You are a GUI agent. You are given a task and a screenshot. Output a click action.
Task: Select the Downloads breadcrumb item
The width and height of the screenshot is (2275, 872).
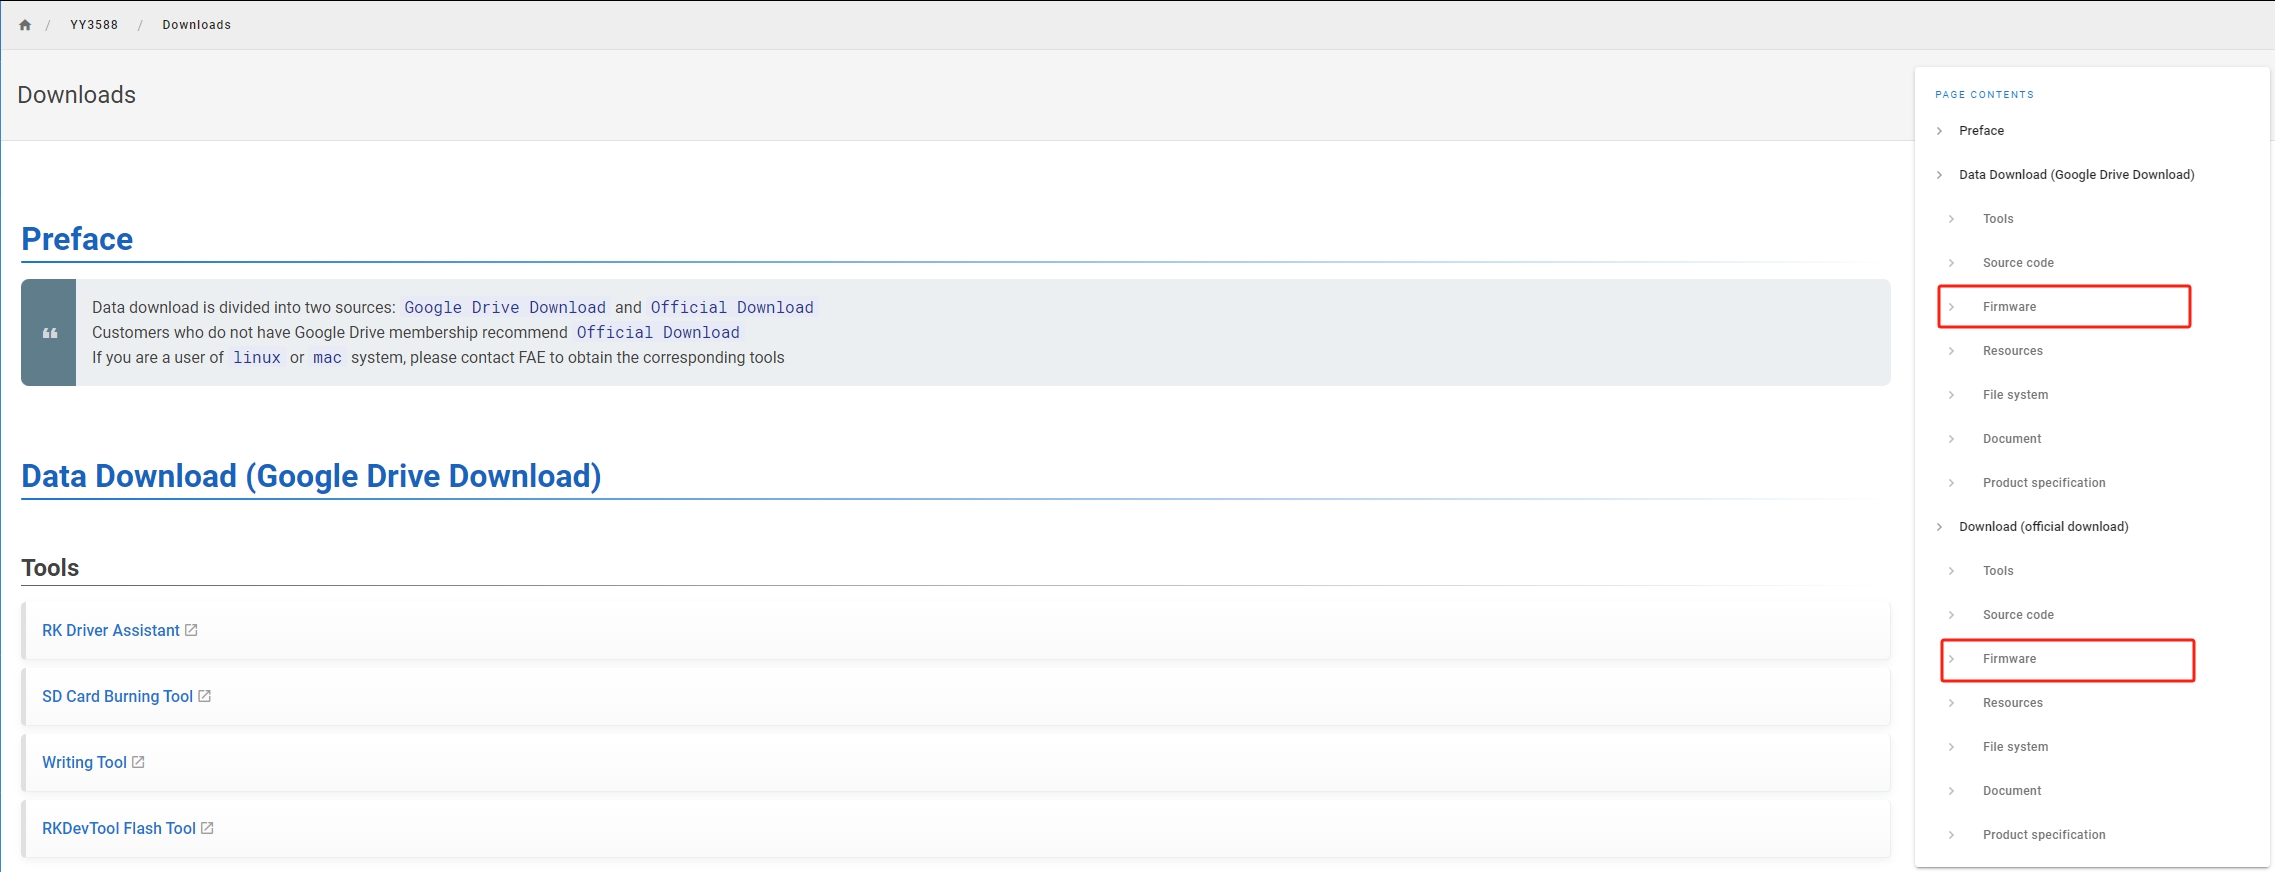pos(196,25)
